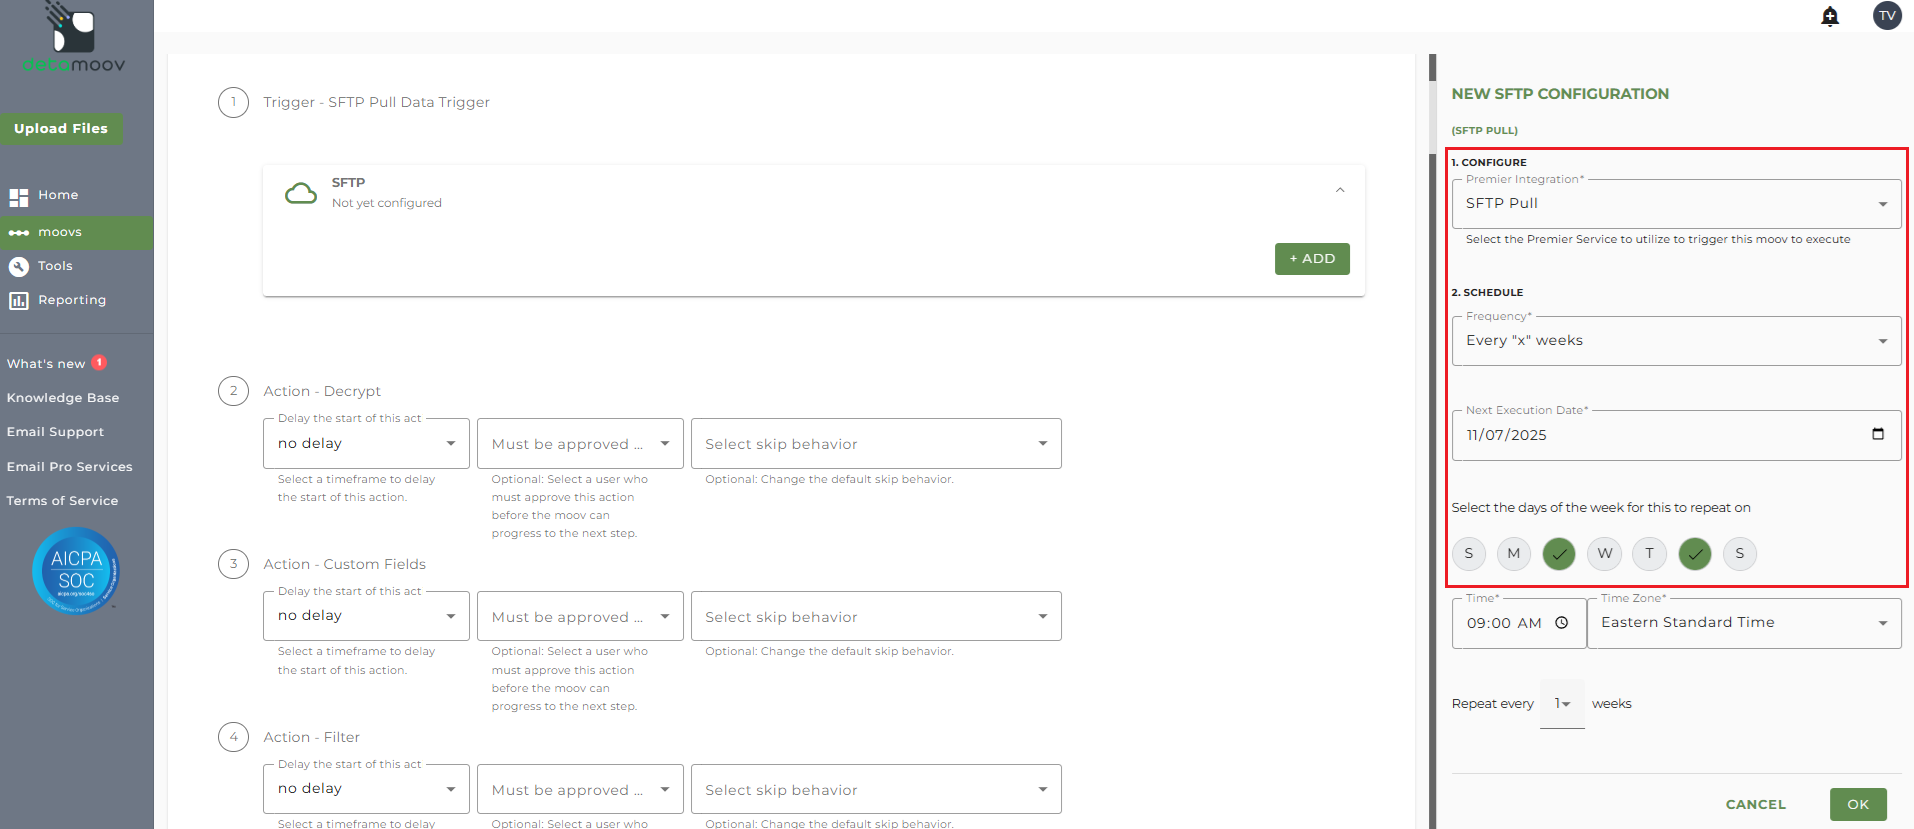Toggle Wednesday in the repeat days
Image resolution: width=1914 pixels, height=829 pixels.
tap(1604, 554)
